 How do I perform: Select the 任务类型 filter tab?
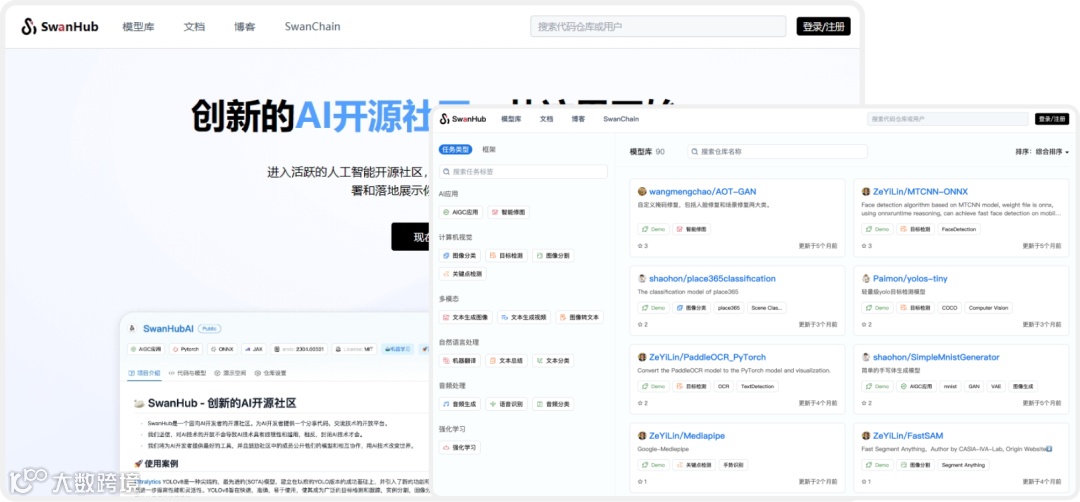(455, 149)
